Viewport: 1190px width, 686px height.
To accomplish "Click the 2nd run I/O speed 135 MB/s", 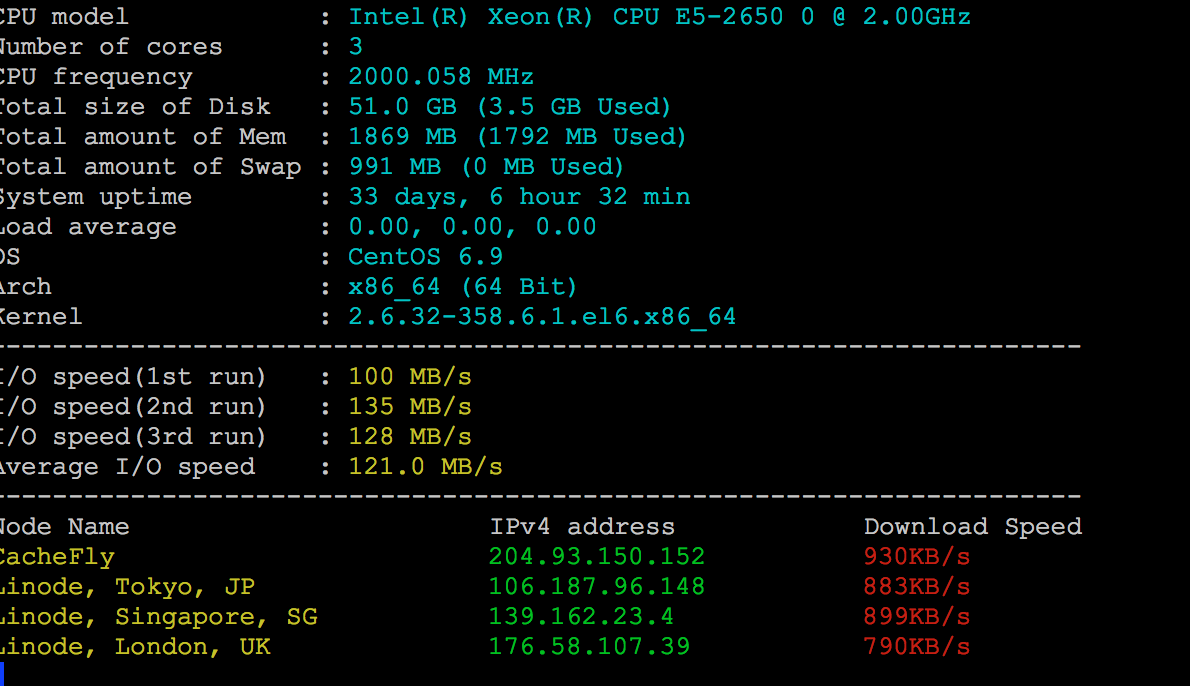I will pyautogui.click(x=410, y=407).
